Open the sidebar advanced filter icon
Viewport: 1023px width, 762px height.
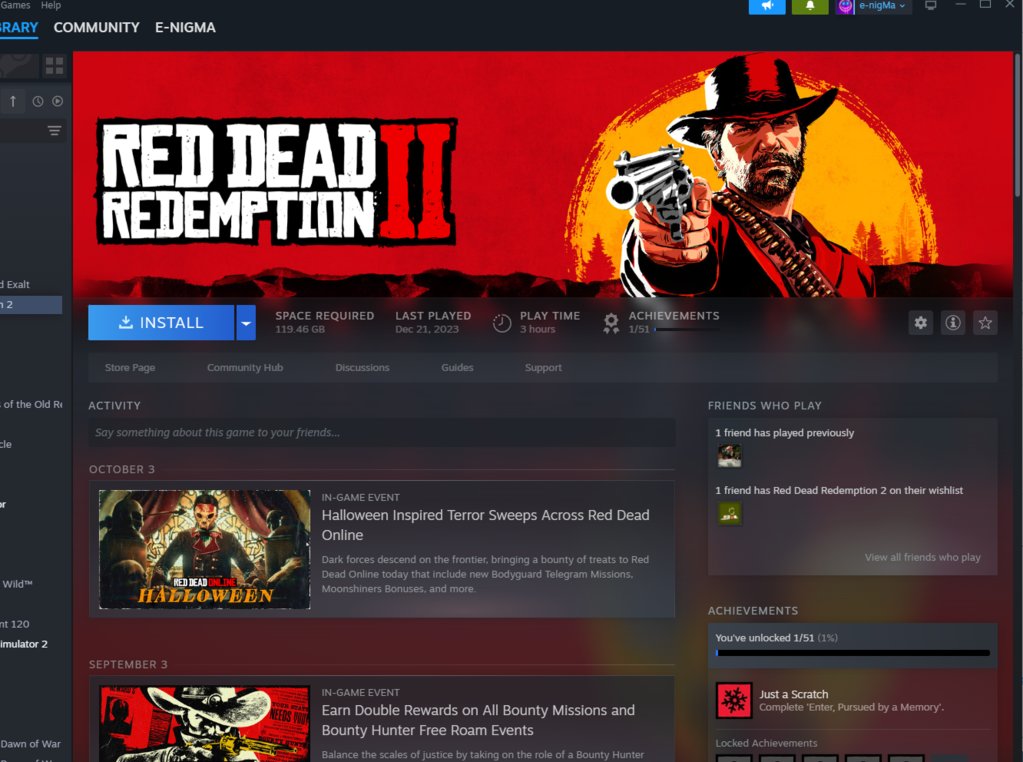(54, 131)
